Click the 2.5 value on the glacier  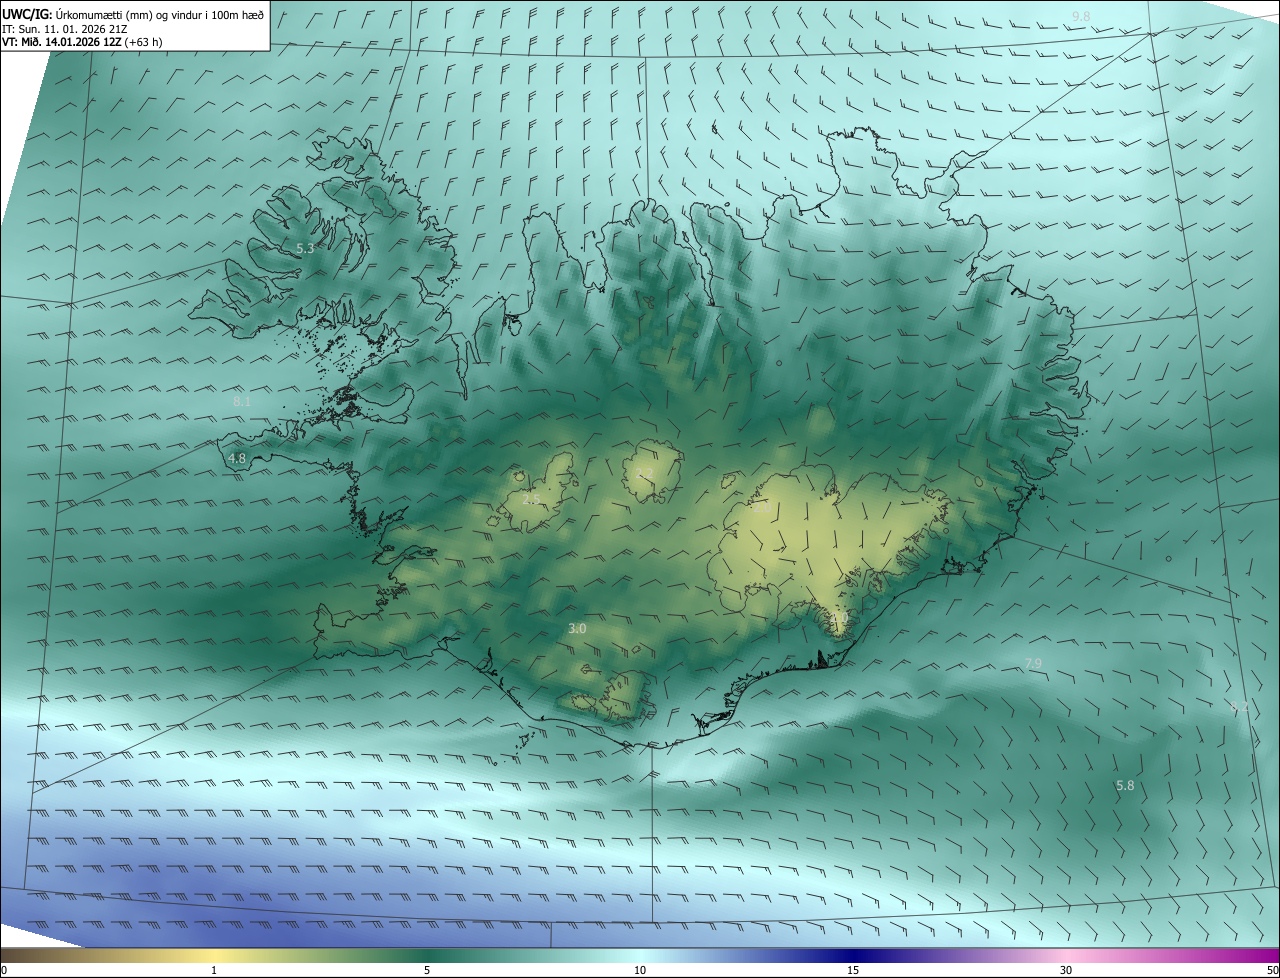(531, 500)
